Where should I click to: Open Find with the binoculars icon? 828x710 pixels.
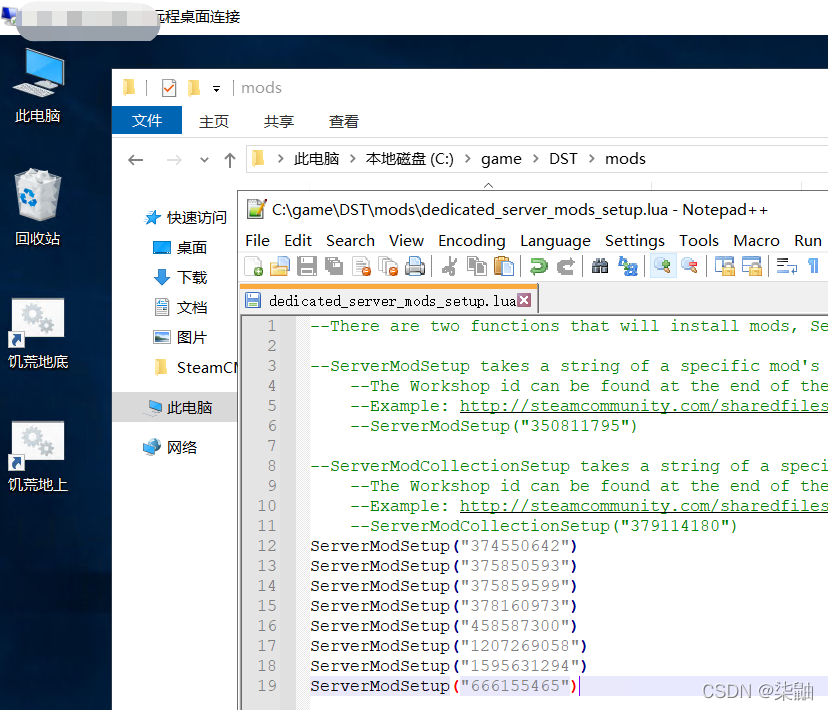[600, 267]
